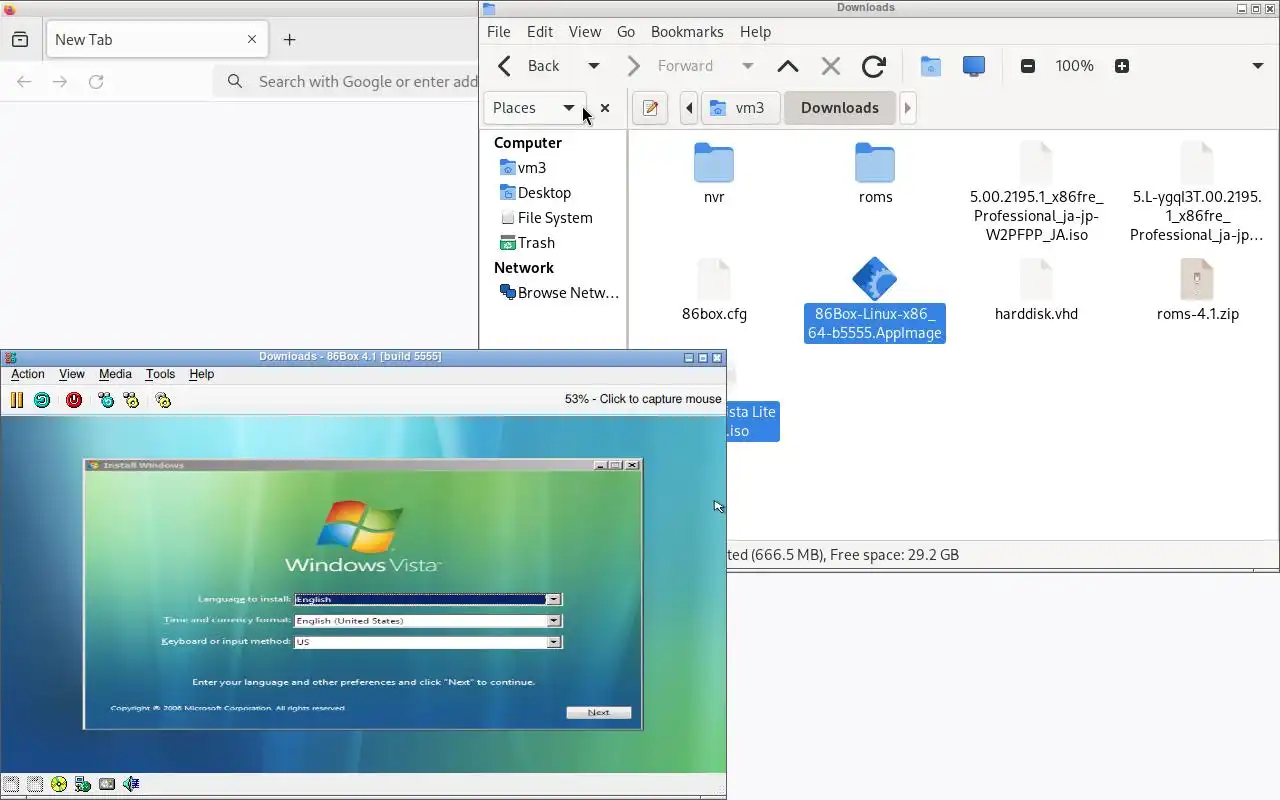1280x800 pixels.
Task: Select the New Tab browser tab
Action: point(155,40)
